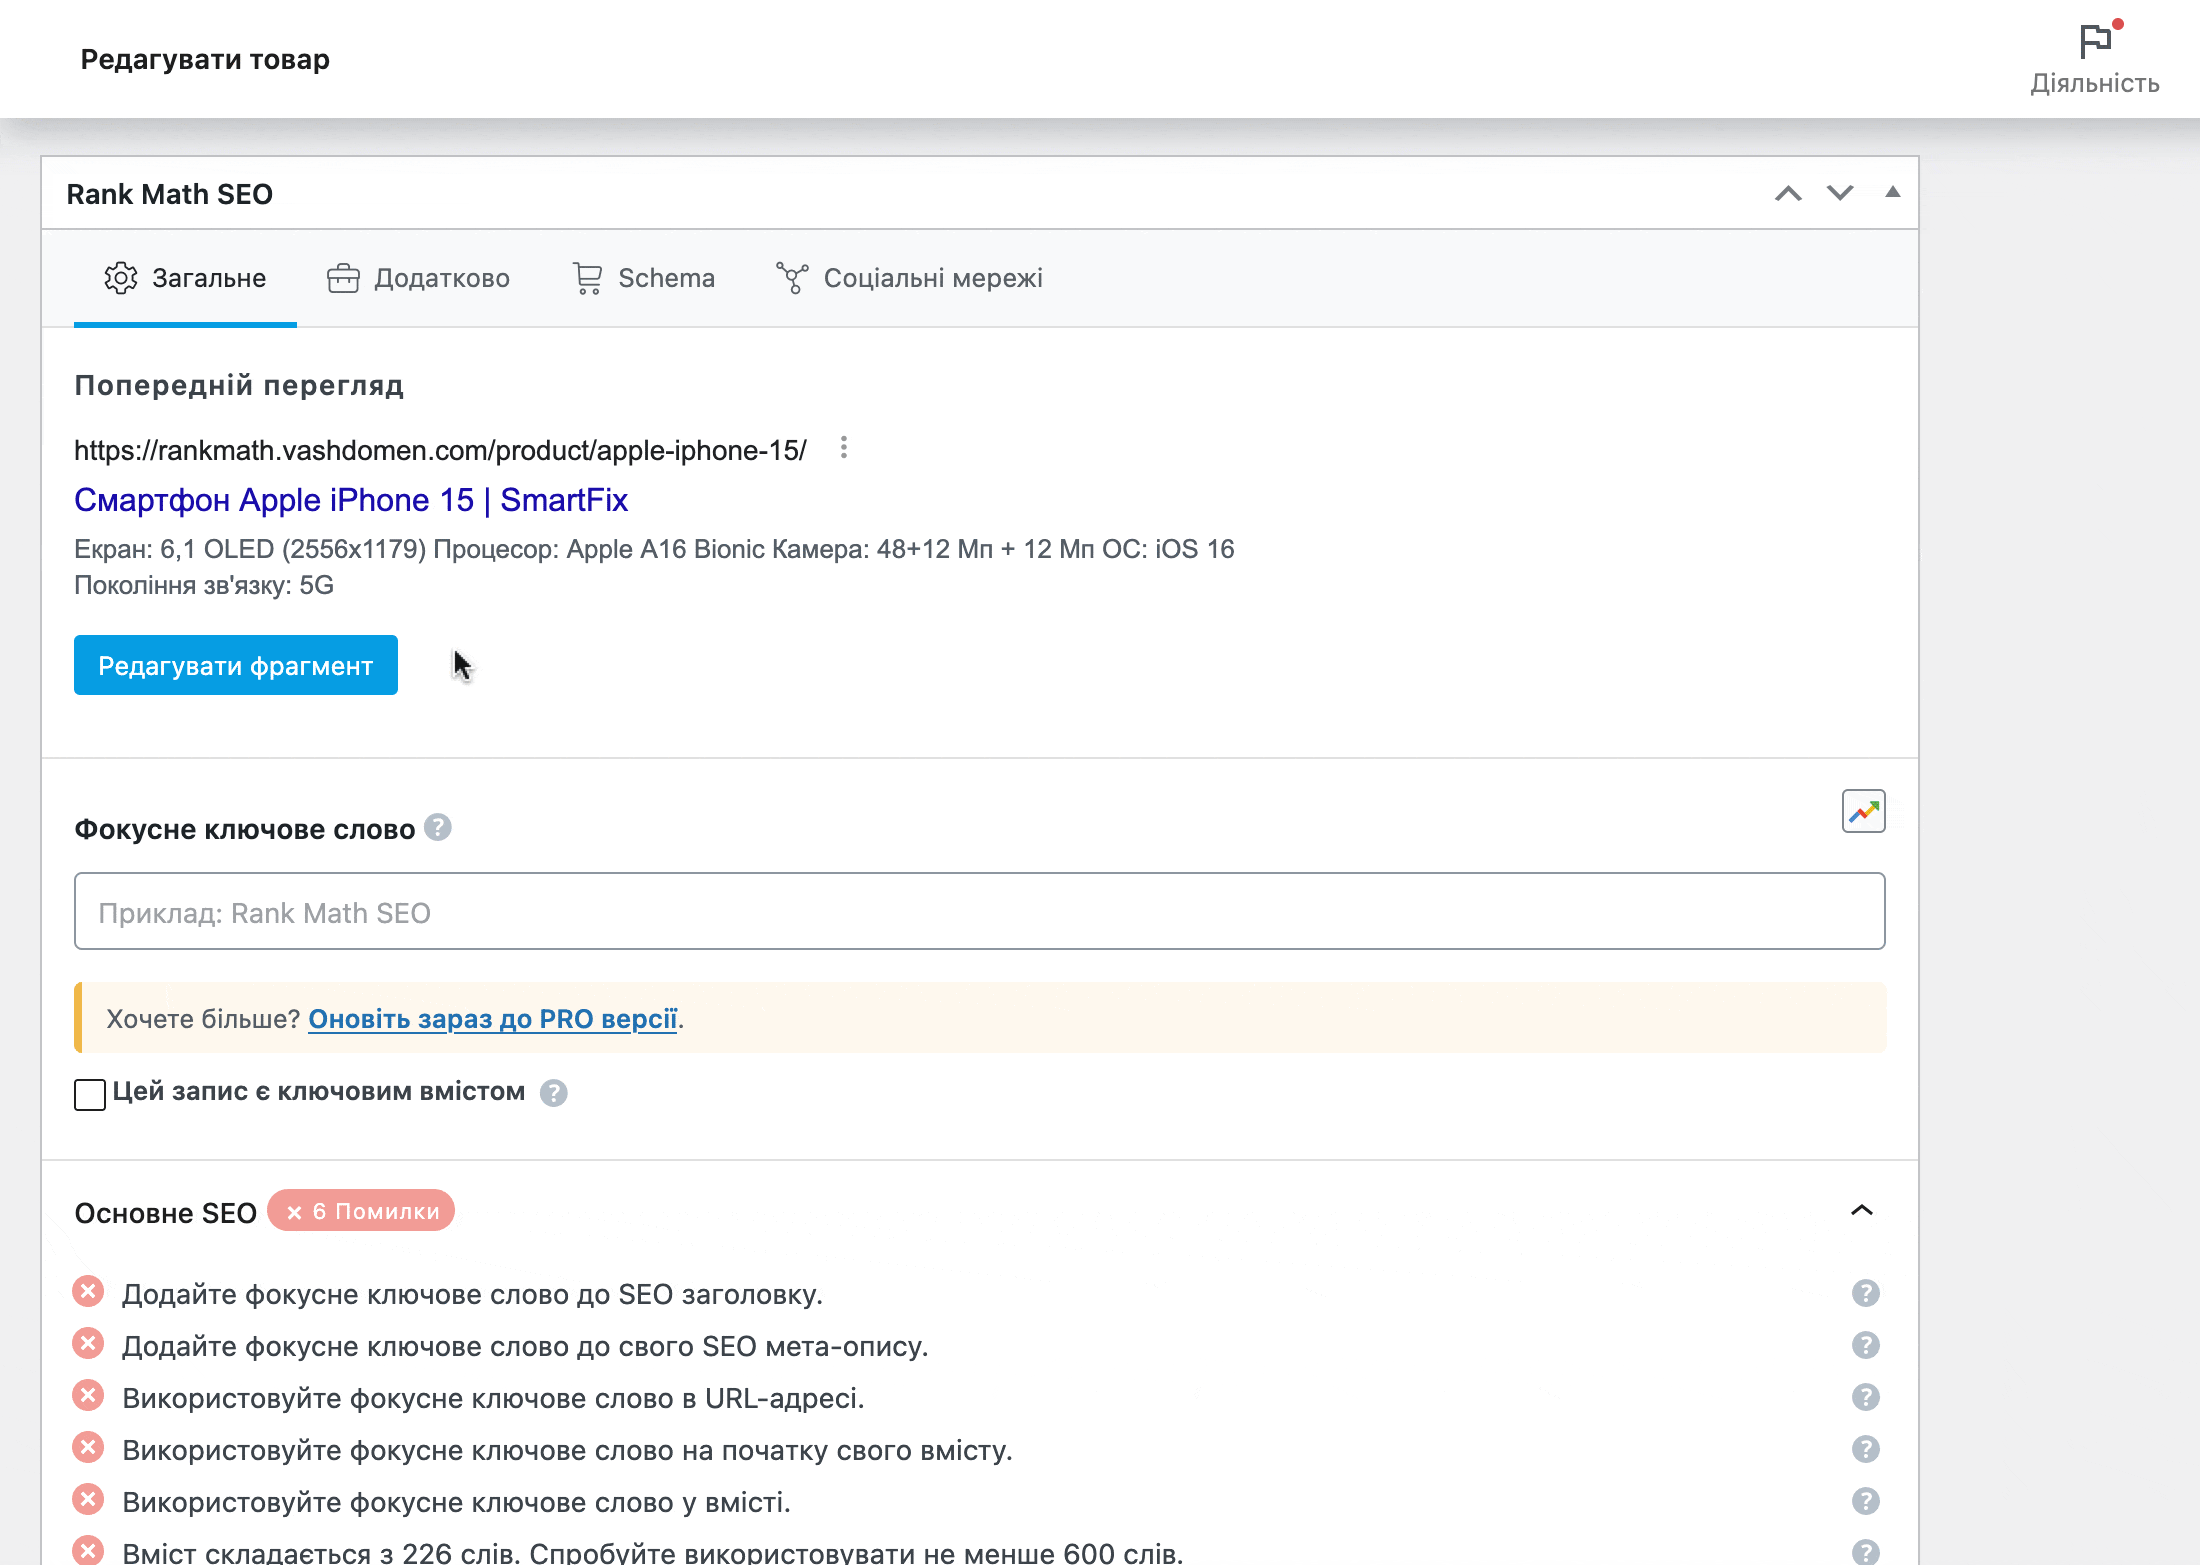Open the Оновіть зараз до PRO версії link
2200x1565 pixels.
click(x=493, y=1019)
